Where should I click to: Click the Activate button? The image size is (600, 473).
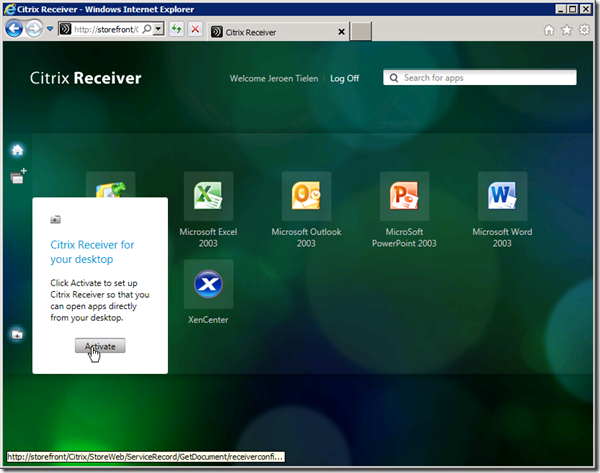click(x=100, y=346)
